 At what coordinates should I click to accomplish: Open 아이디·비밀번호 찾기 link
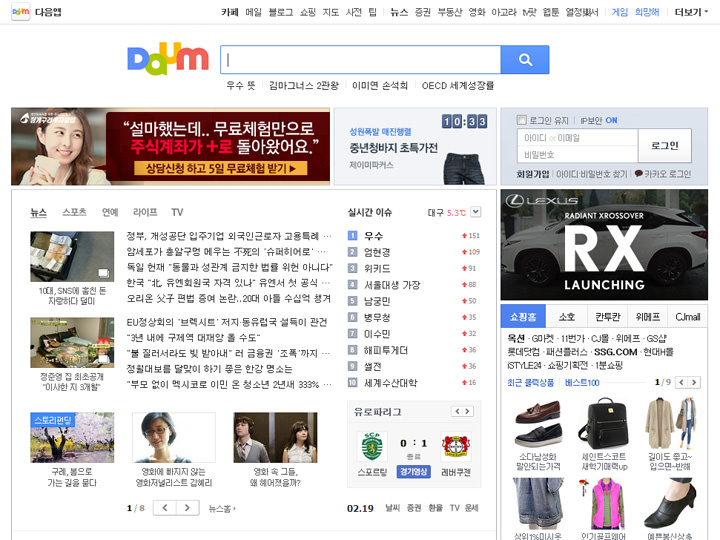pyautogui.click(x=591, y=174)
